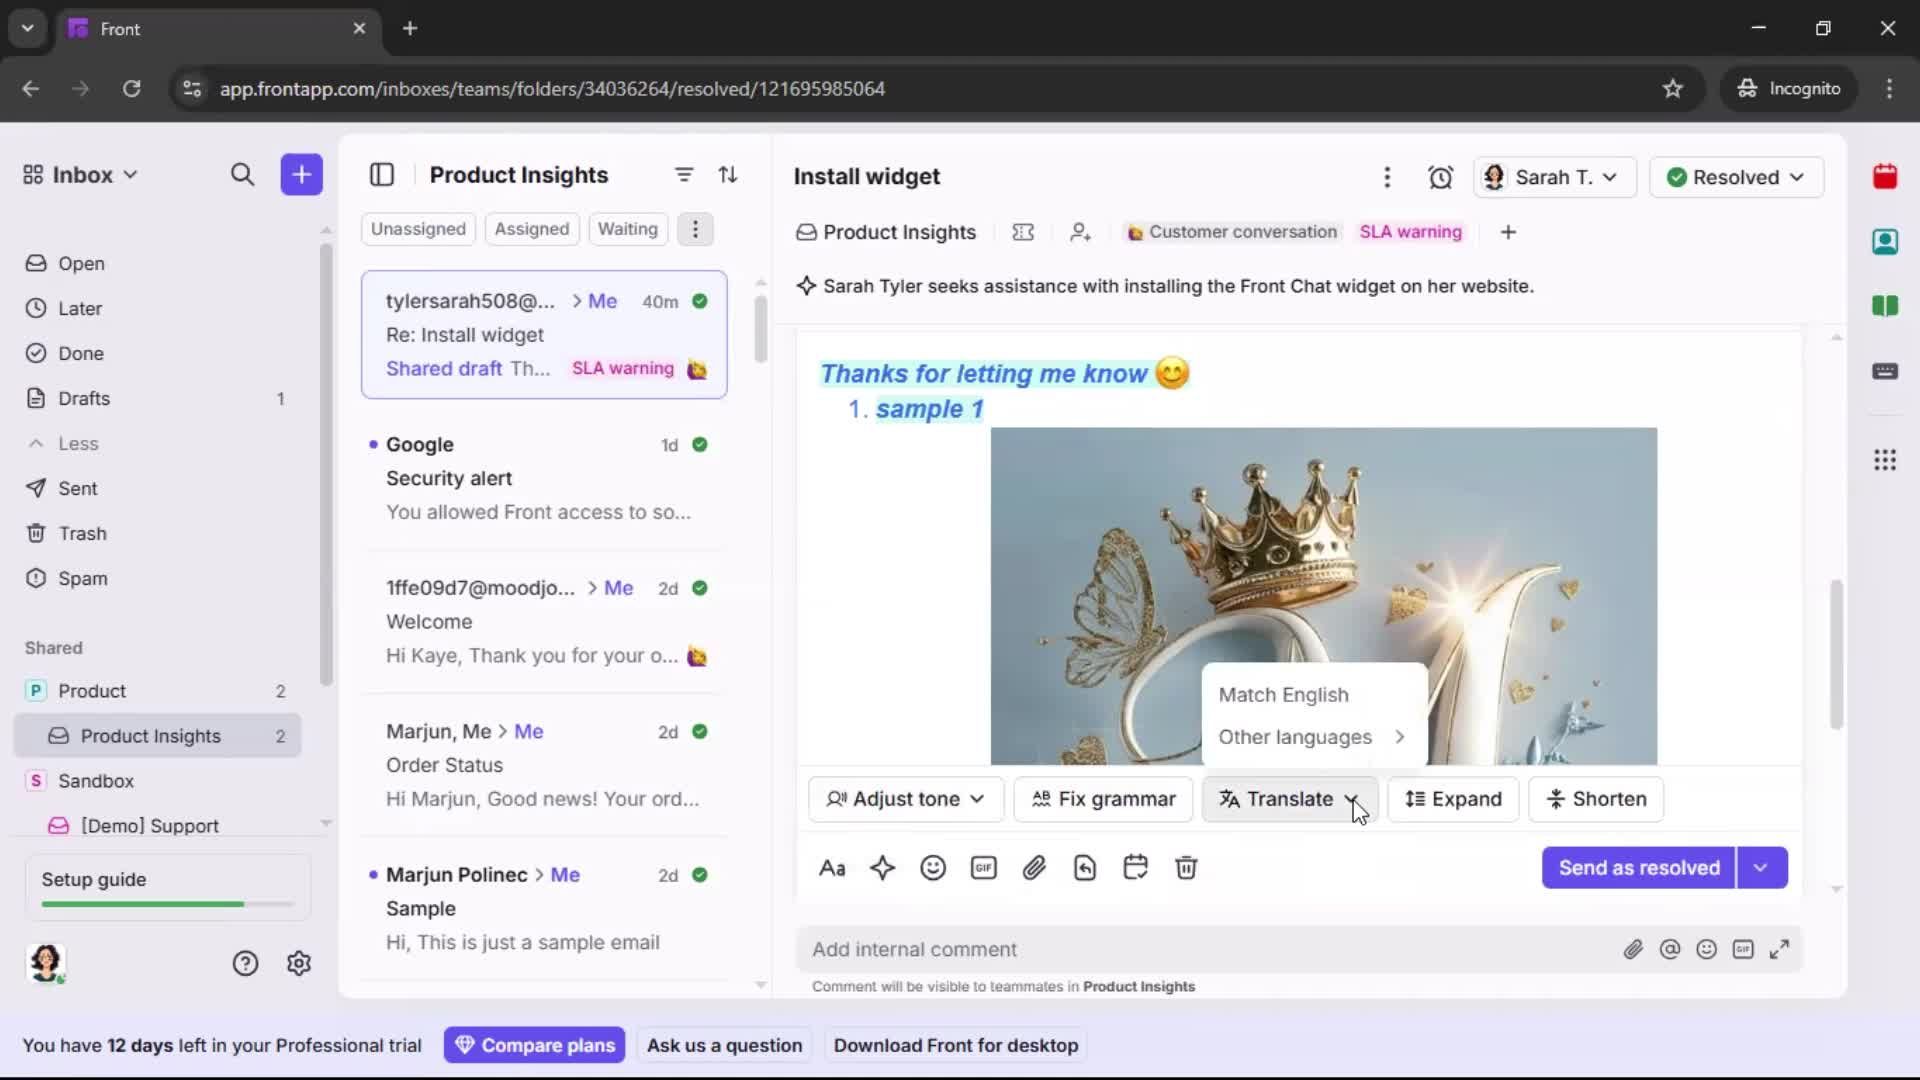This screenshot has height=1080, width=1920.
Task: Insert a GIF into the reply
Action: tap(983, 868)
